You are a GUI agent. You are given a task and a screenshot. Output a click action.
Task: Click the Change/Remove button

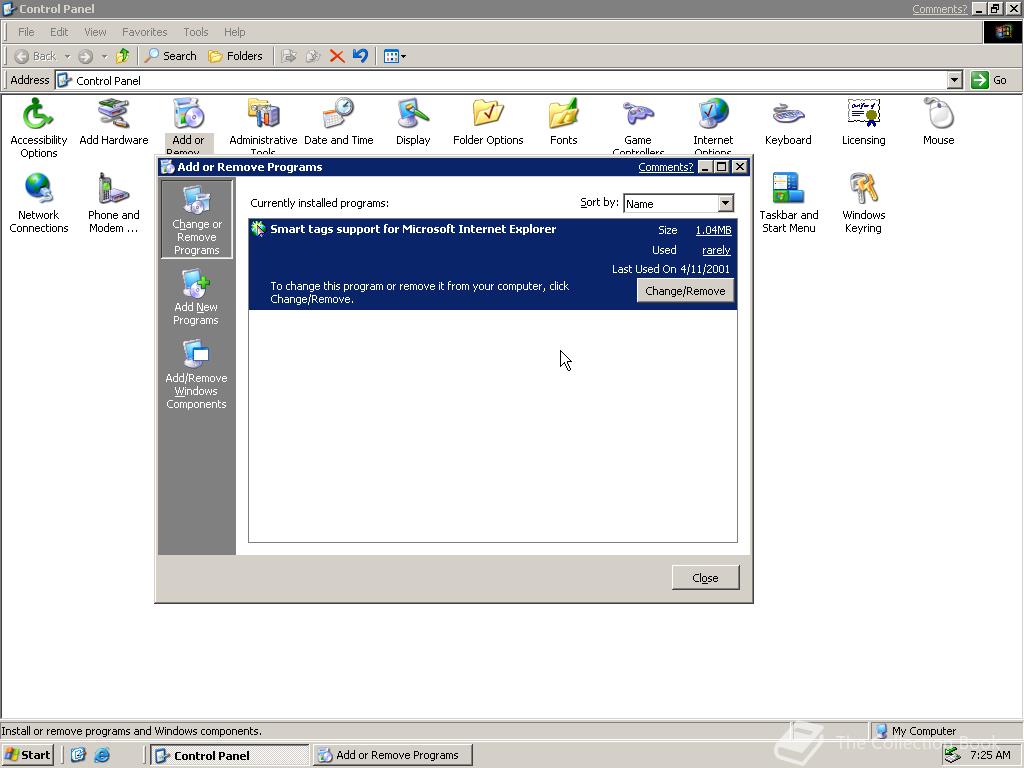point(685,291)
